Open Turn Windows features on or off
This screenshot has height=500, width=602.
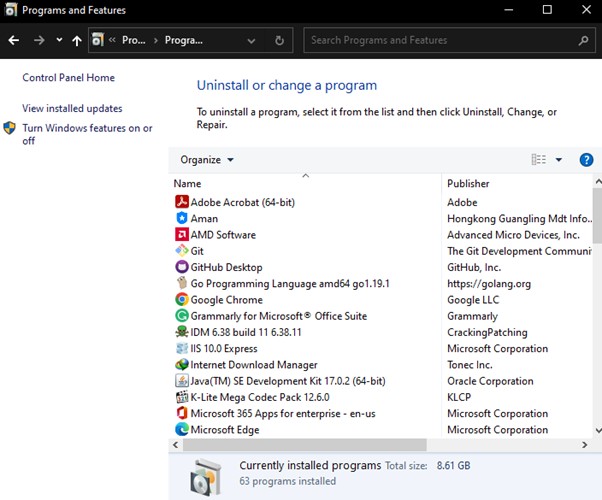pos(87,134)
